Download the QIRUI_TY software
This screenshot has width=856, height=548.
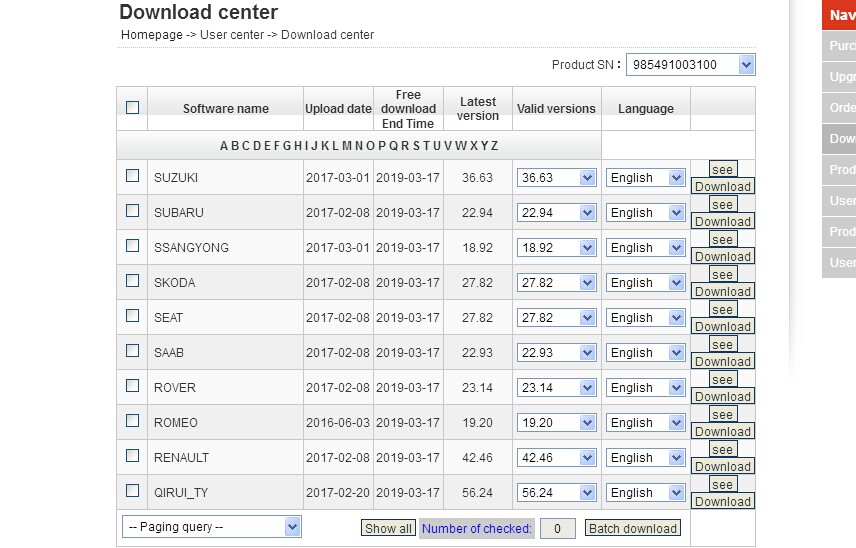tap(723, 502)
